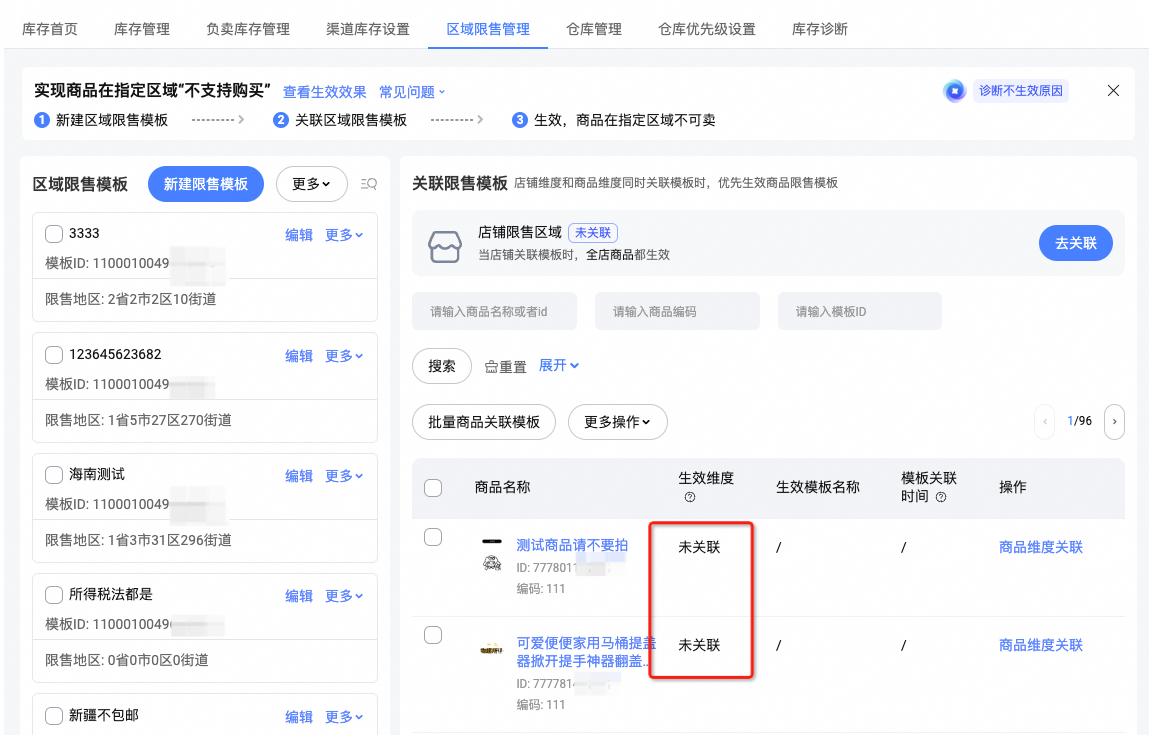Tick the checkbox for template 123645623682

click(x=53, y=355)
